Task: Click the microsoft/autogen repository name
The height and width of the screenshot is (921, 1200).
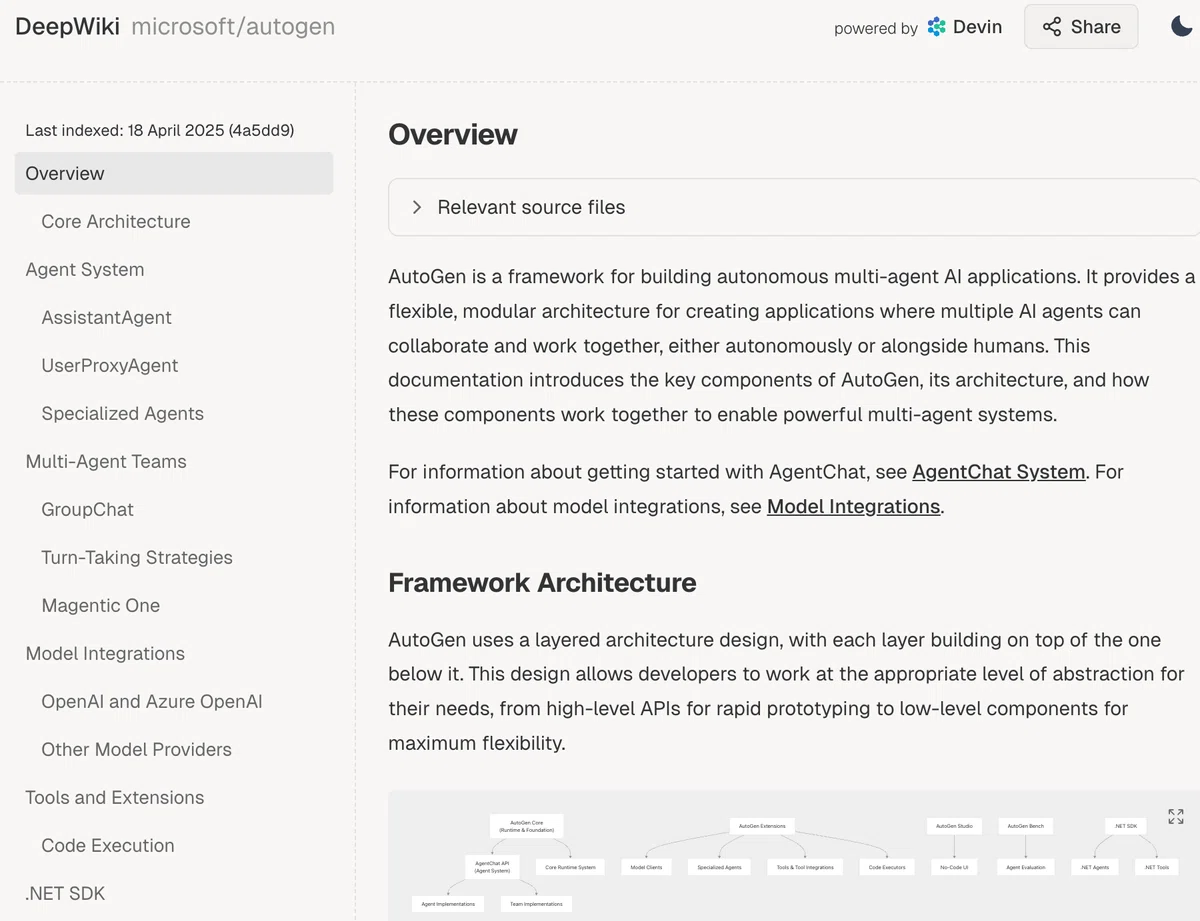Action: click(233, 27)
